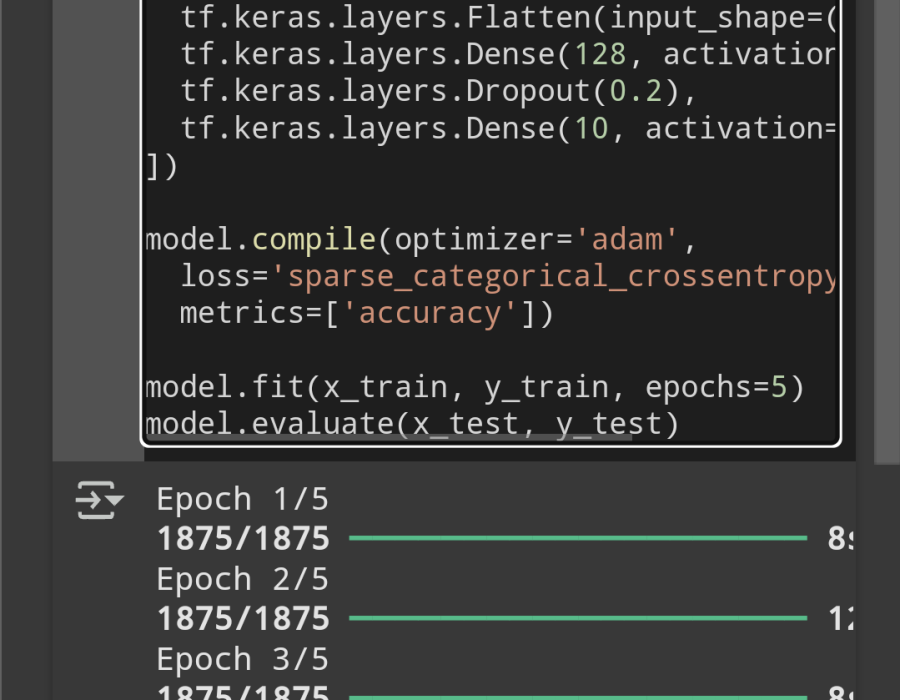Click the closing '])' bracket line
This screenshot has height=700, width=900.
click(162, 166)
